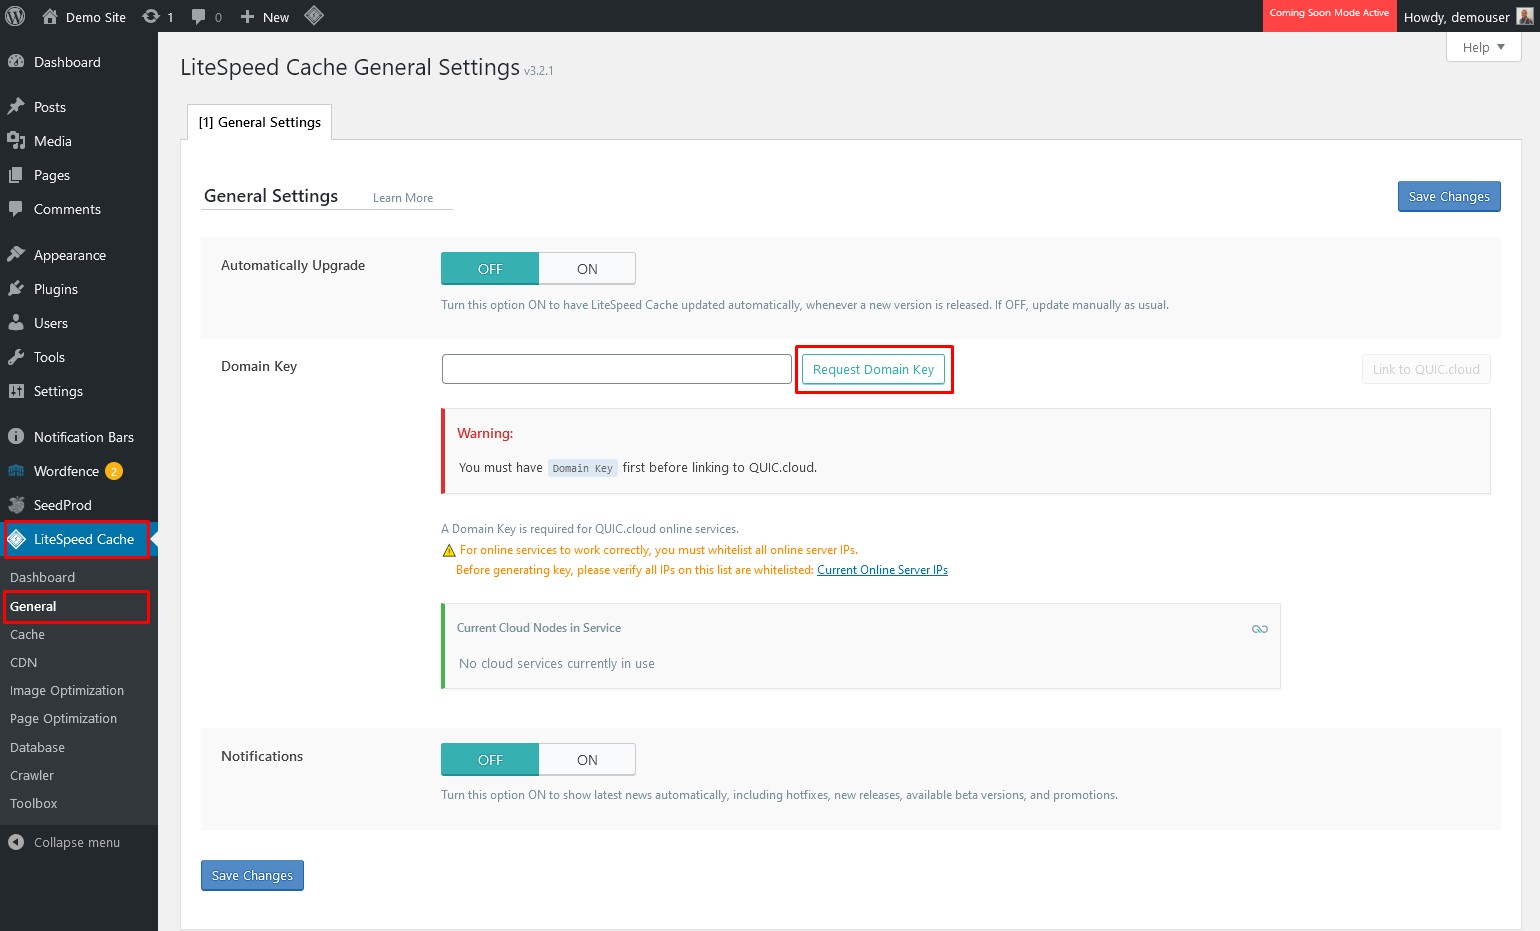Viewport: 1540px width, 931px height.
Task: Set Notifications to OFF
Action: 490,760
